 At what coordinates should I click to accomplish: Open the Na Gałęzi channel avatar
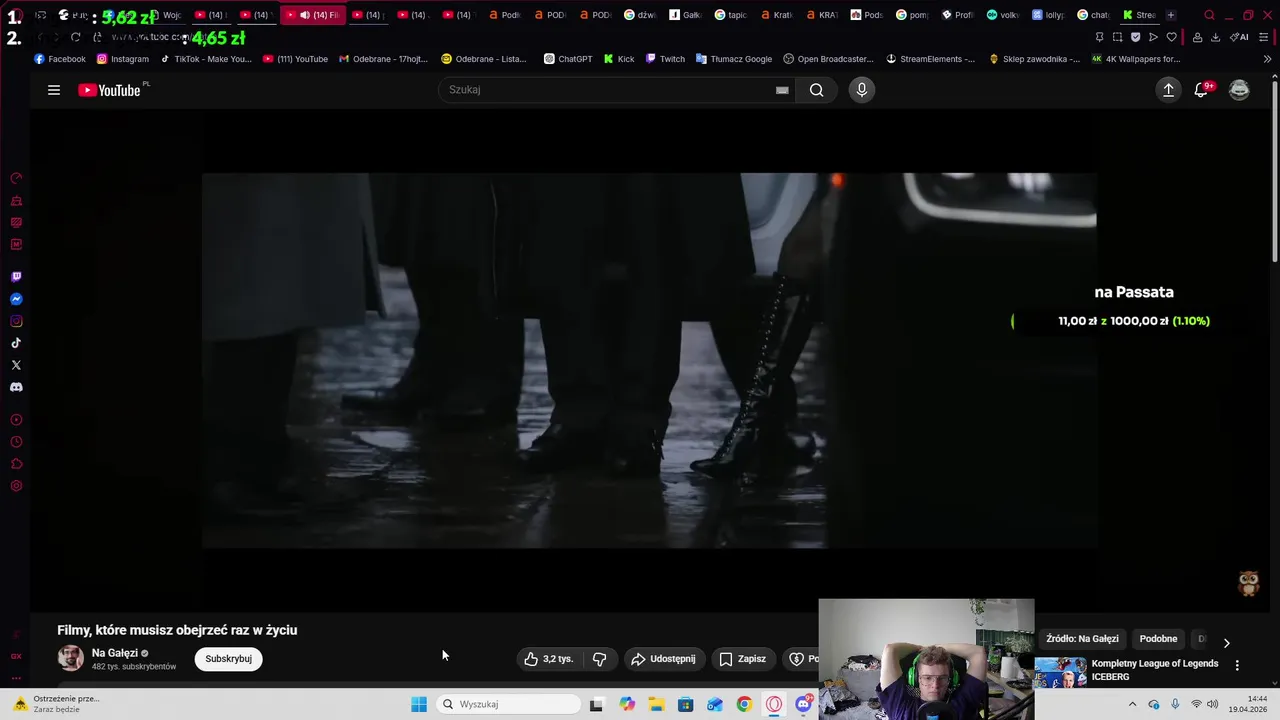click(x=70, y=658)
